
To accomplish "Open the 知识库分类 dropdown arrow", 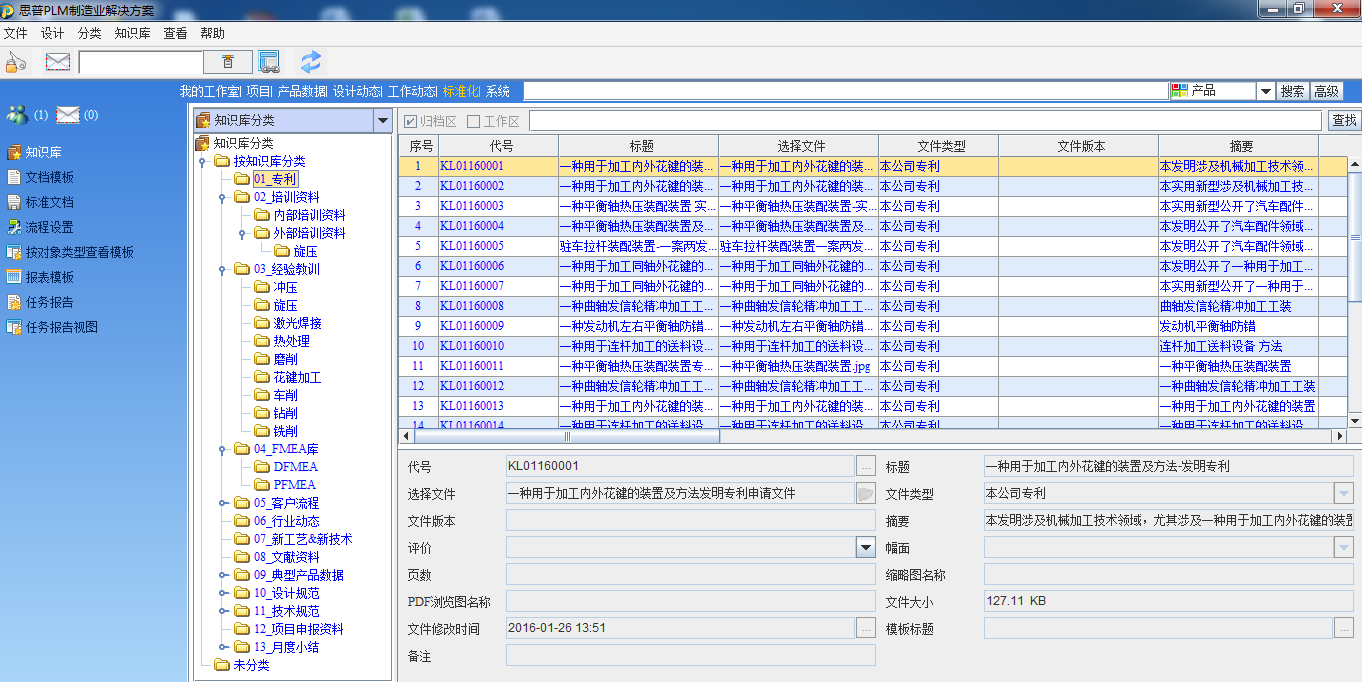I will [381, 121].
